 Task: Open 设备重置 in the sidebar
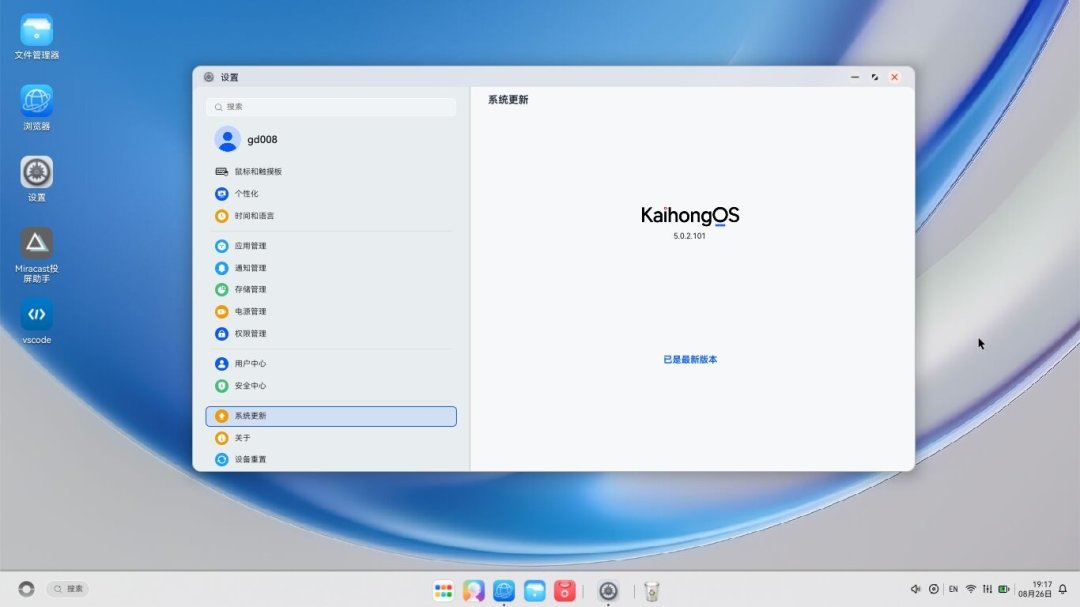pyautogui.click(x=331, y=460)
